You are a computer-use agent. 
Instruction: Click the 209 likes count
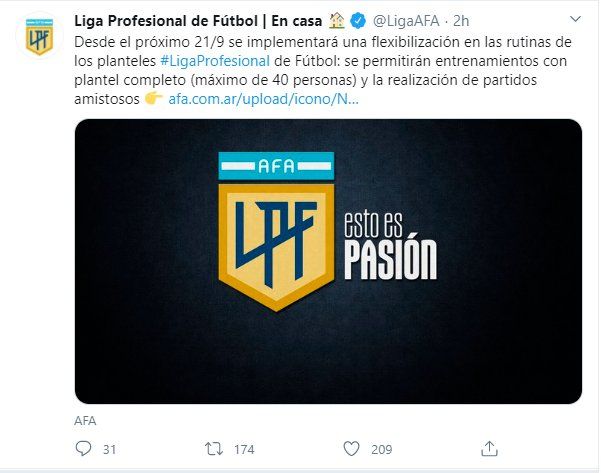381,449
